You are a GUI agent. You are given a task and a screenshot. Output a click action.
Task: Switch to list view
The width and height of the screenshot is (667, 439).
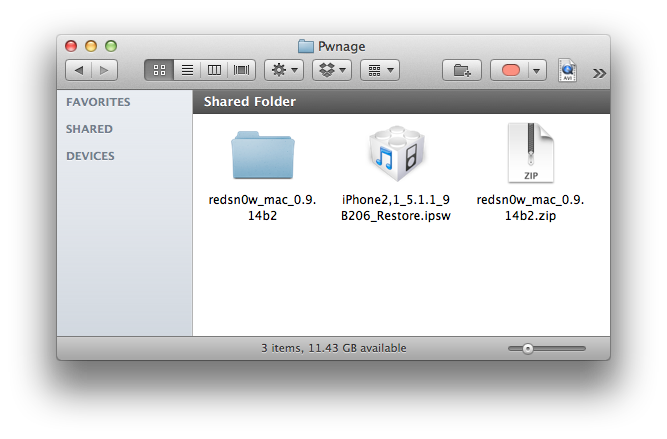point(187,70)
